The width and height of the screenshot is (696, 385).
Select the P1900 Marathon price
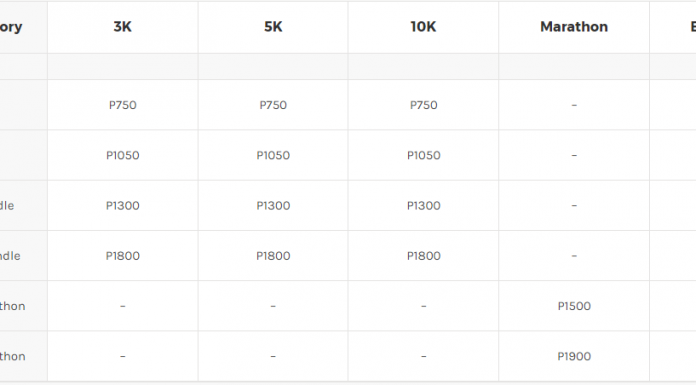[x=574, y=356]
